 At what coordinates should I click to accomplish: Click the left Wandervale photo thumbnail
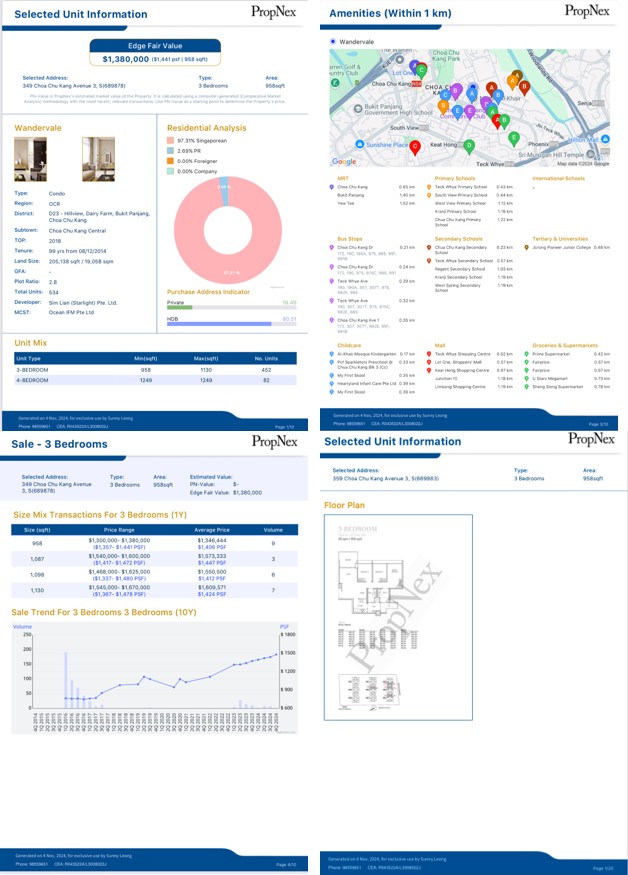[x=30, y=159]
